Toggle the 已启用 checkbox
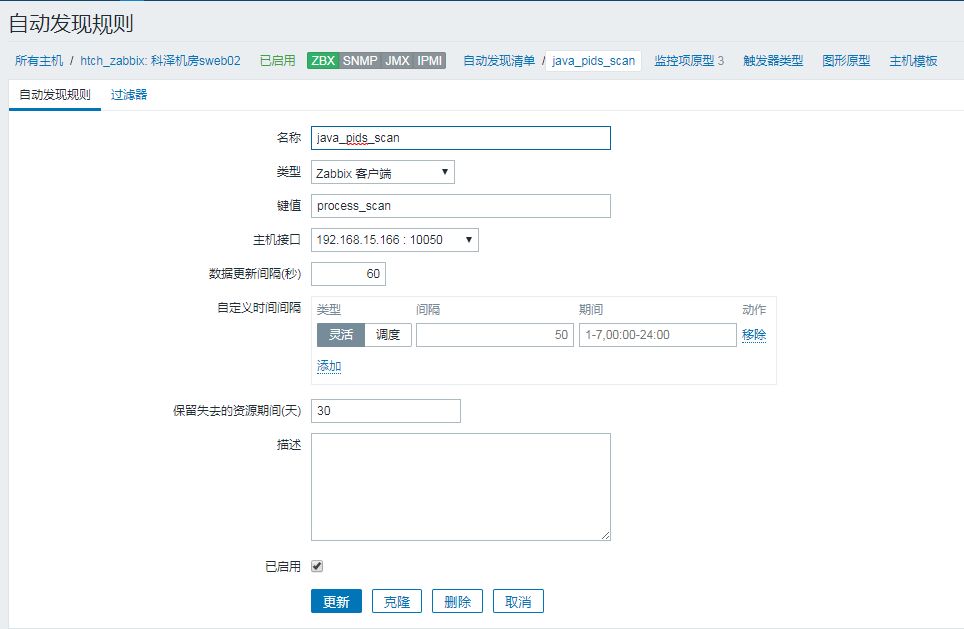The height and width of the screenshot is (629, 964). click(x=317, y=566)
